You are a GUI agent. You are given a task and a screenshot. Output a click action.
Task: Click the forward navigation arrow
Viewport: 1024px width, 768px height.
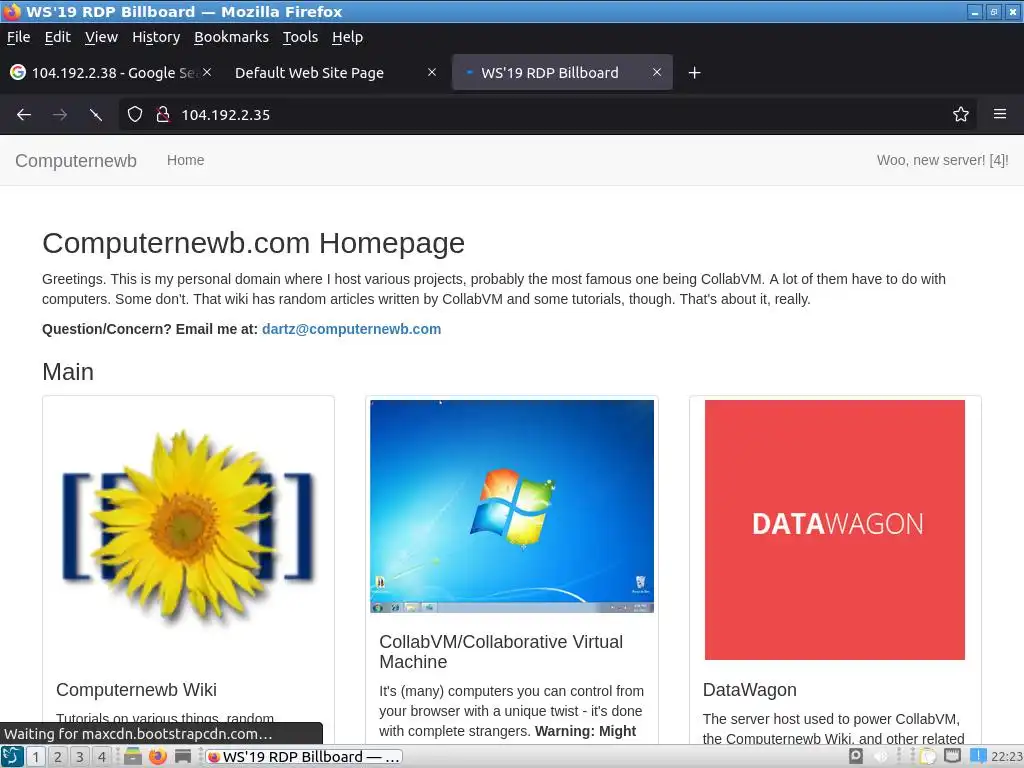tap(59, 115)
